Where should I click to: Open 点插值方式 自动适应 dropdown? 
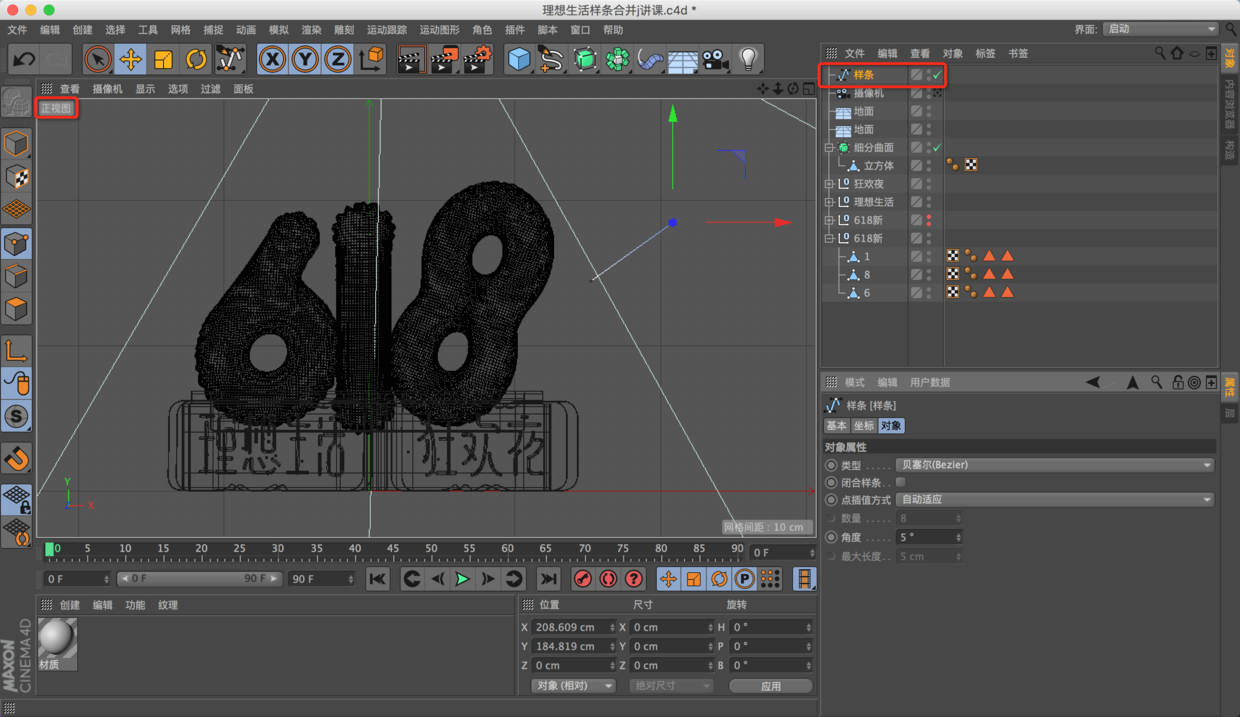coord(1055,500)
